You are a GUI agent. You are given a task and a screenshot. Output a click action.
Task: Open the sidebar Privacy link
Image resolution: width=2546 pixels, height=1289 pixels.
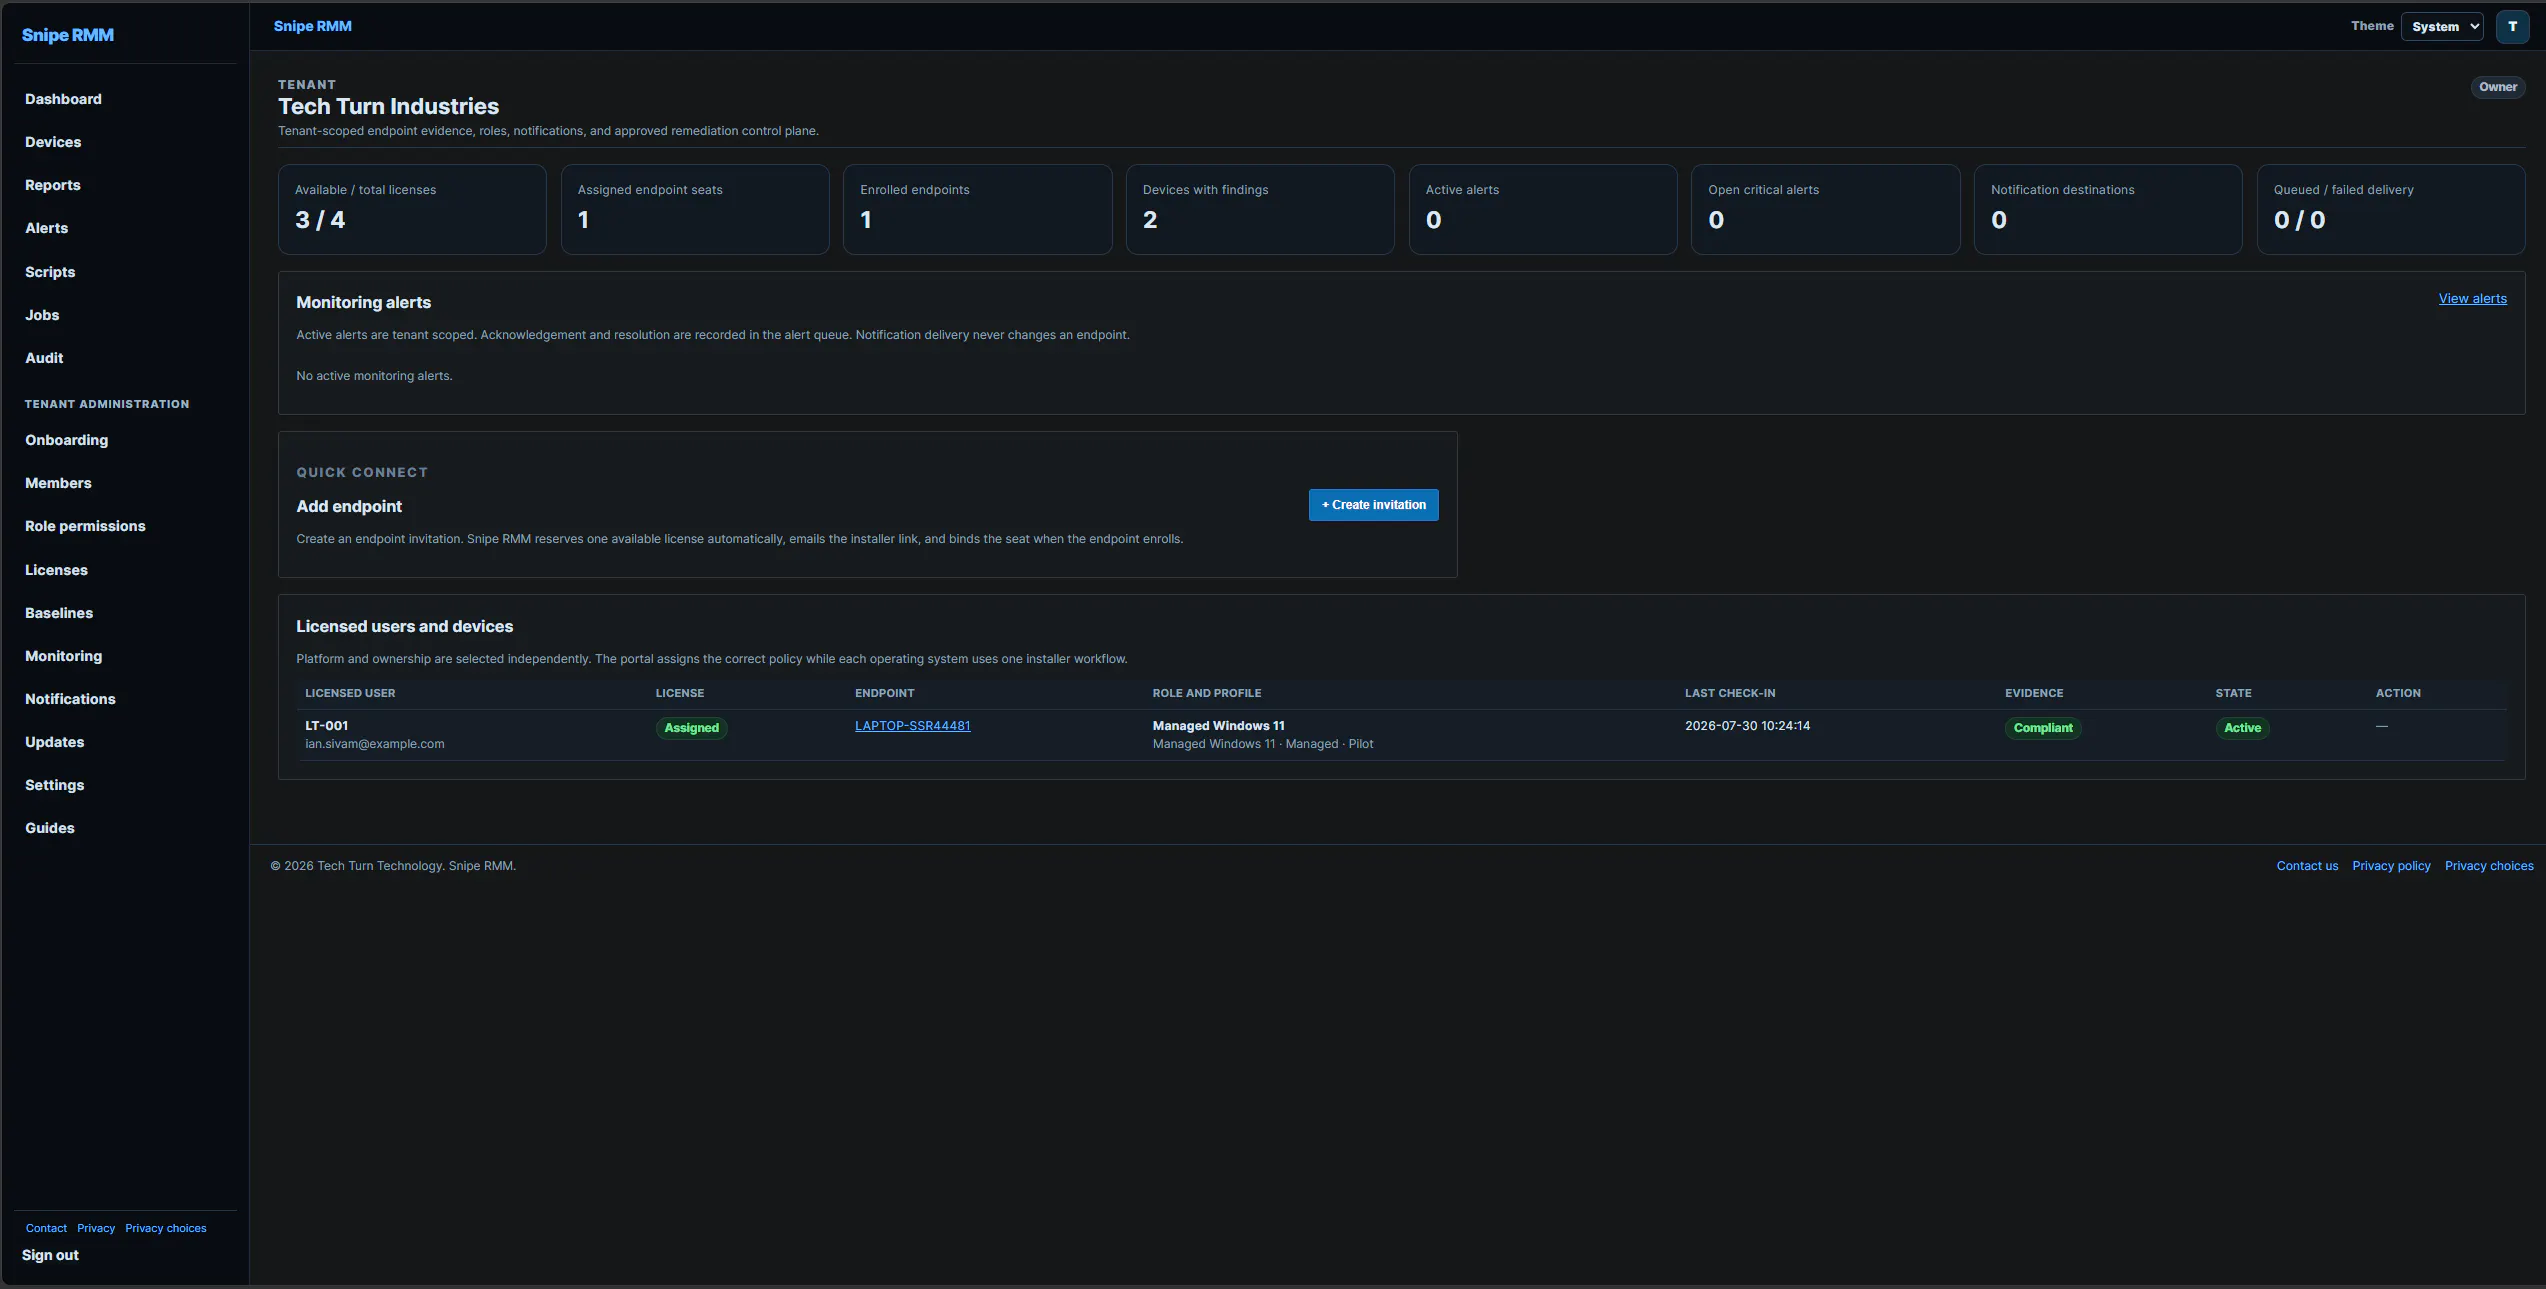(96, 1228)
